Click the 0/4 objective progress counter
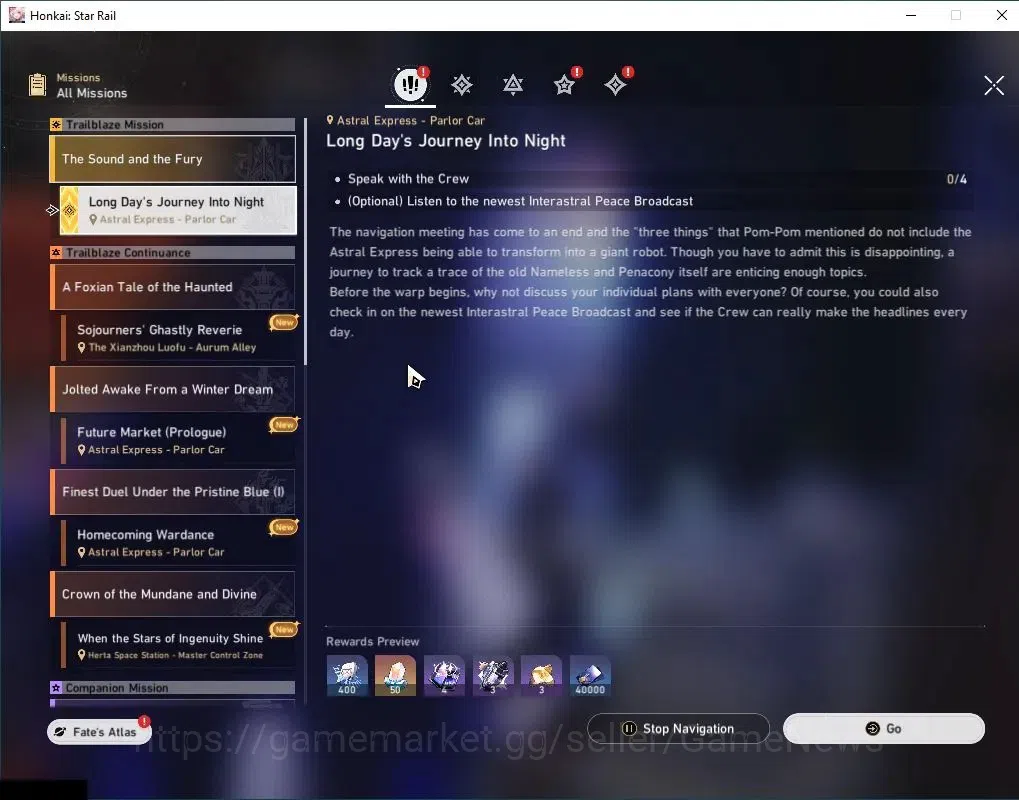Image resolution: width=1019 pixels, height=800 pixels. [x=957, y=179]
